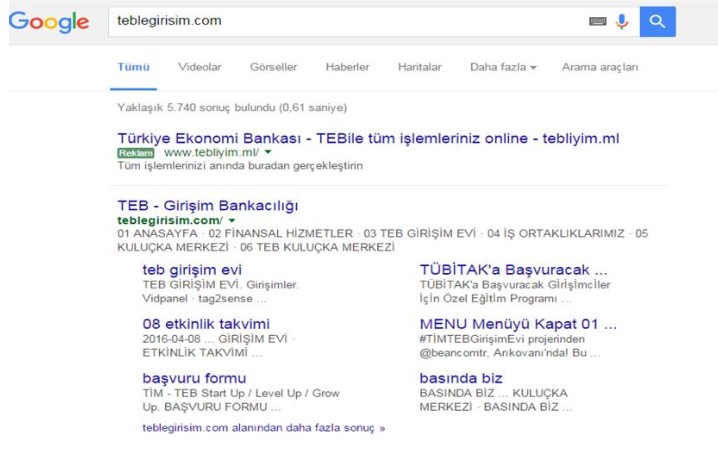Click teblegirisim.com alanından daha fazla sonuç
Screen dimensions: 718x451
coord(264,428)
